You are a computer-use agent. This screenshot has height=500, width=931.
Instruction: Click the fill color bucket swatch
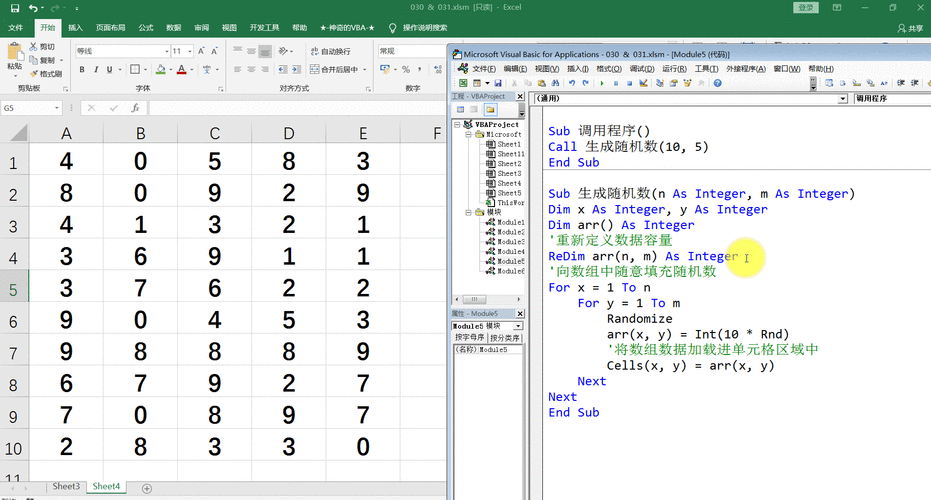coord(160,69)
